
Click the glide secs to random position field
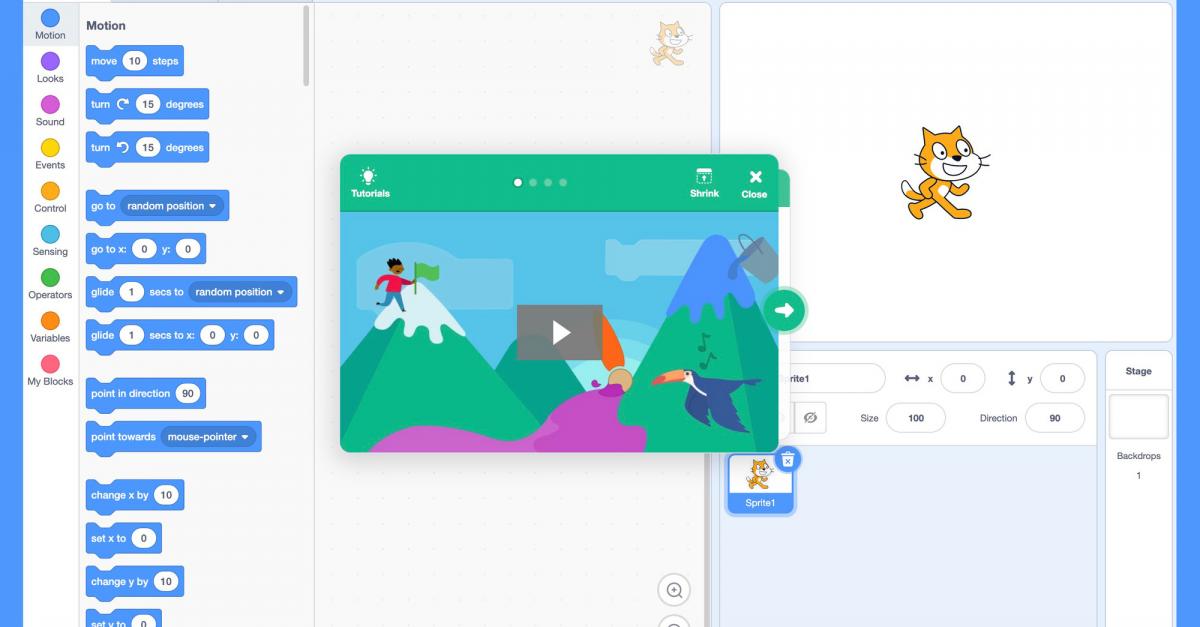pyautogui.click(x=131, y=292)
